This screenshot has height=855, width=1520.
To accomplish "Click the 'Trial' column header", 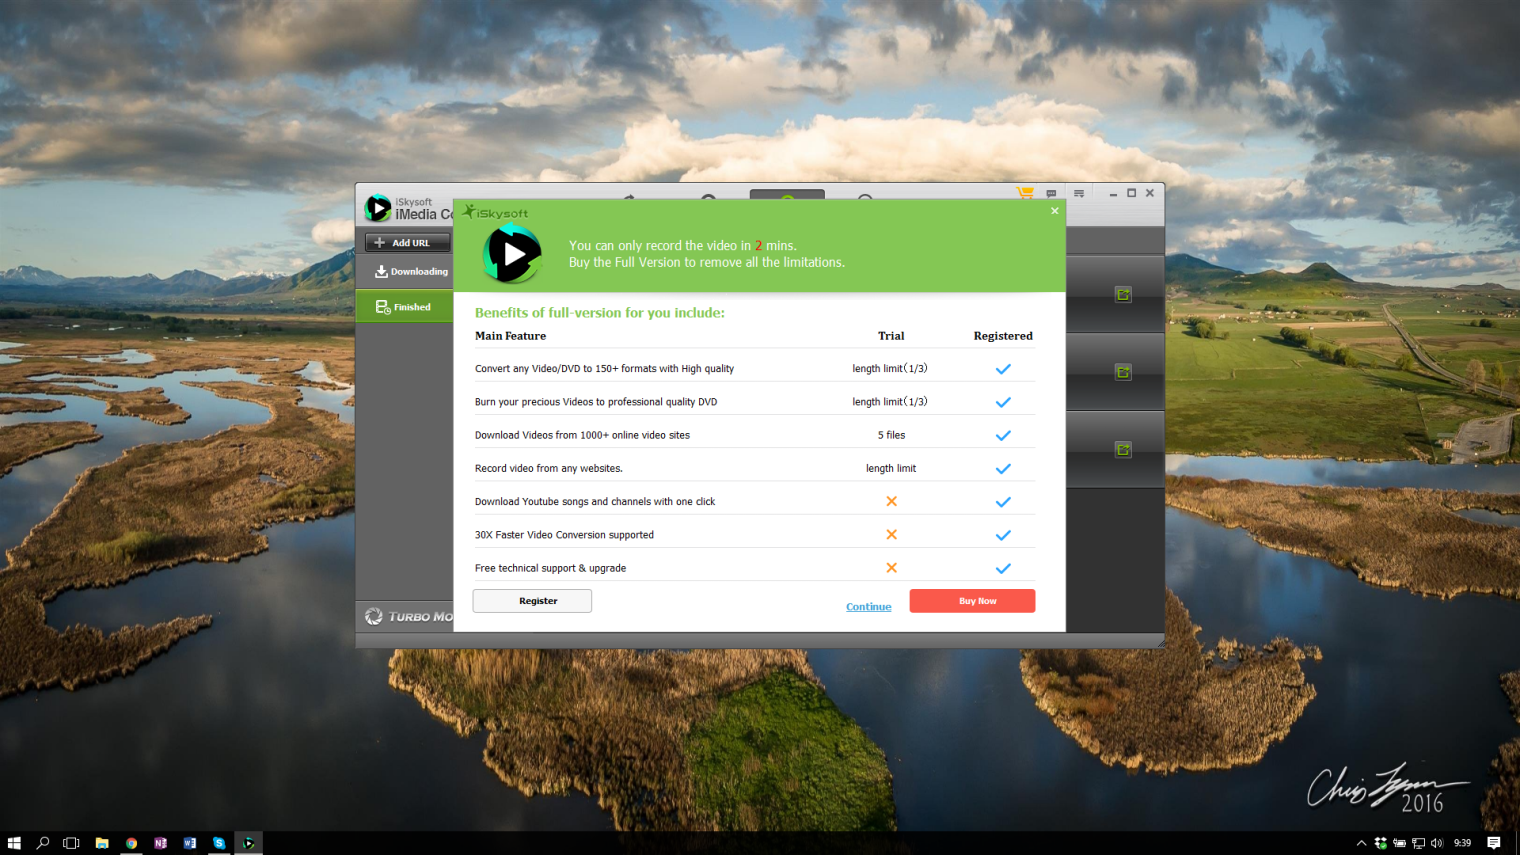I will 891,336.
